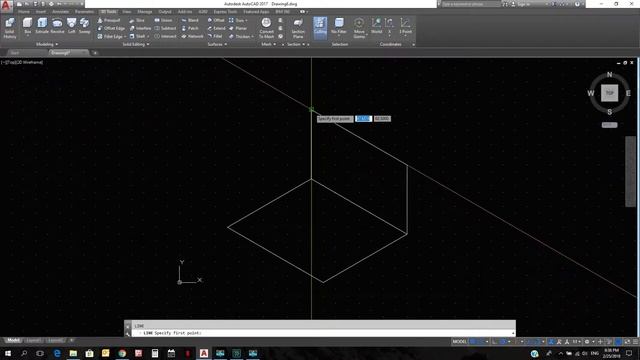The height and width of the screenshot is (360, 640).
Task: Click the Intersect tool
Action: click(165, 36)
